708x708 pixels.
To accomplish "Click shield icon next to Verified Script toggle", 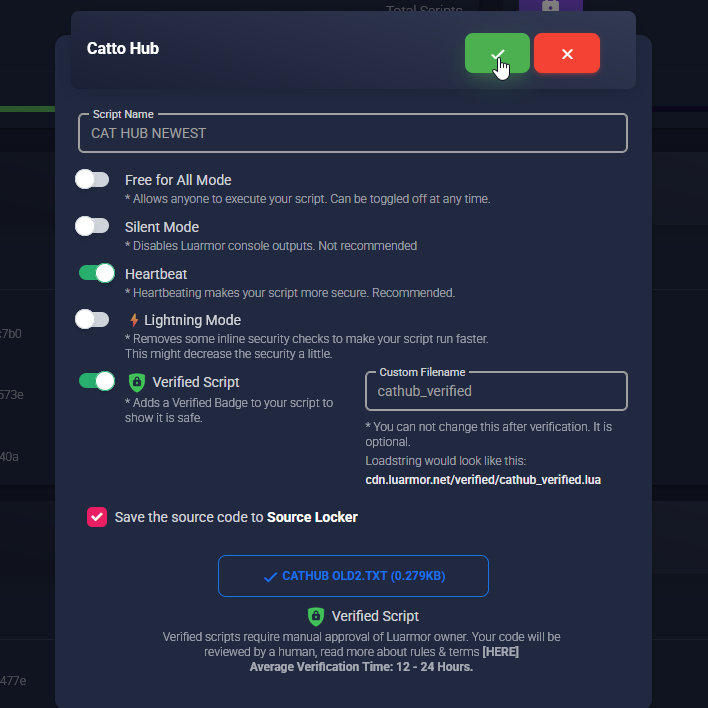I will click(137, 382).
